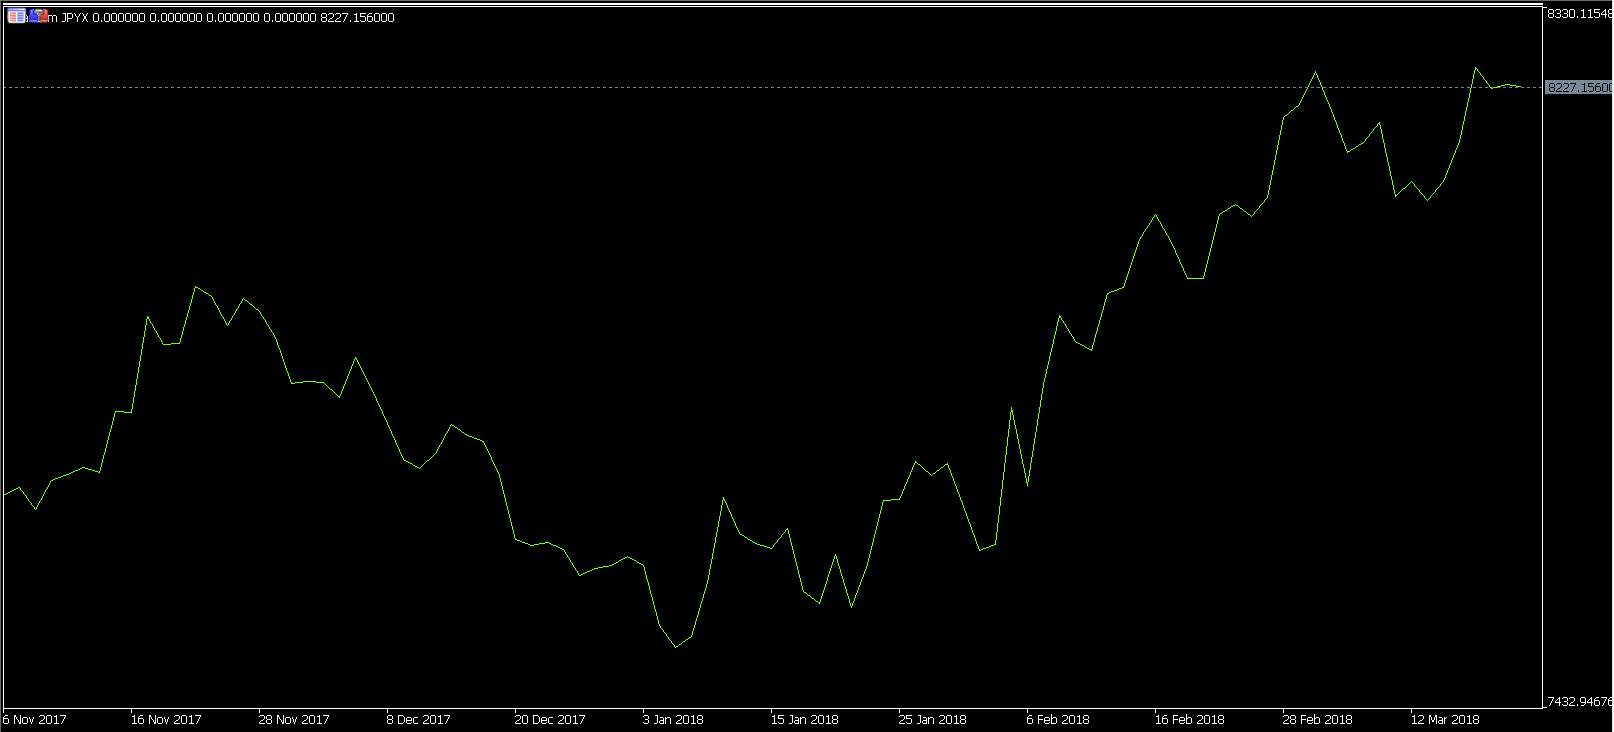The width and height of the screenshot is (1614, 732).
Task: Click the 7432.94676 bottom price scale label
Action: click(1578, 702)
